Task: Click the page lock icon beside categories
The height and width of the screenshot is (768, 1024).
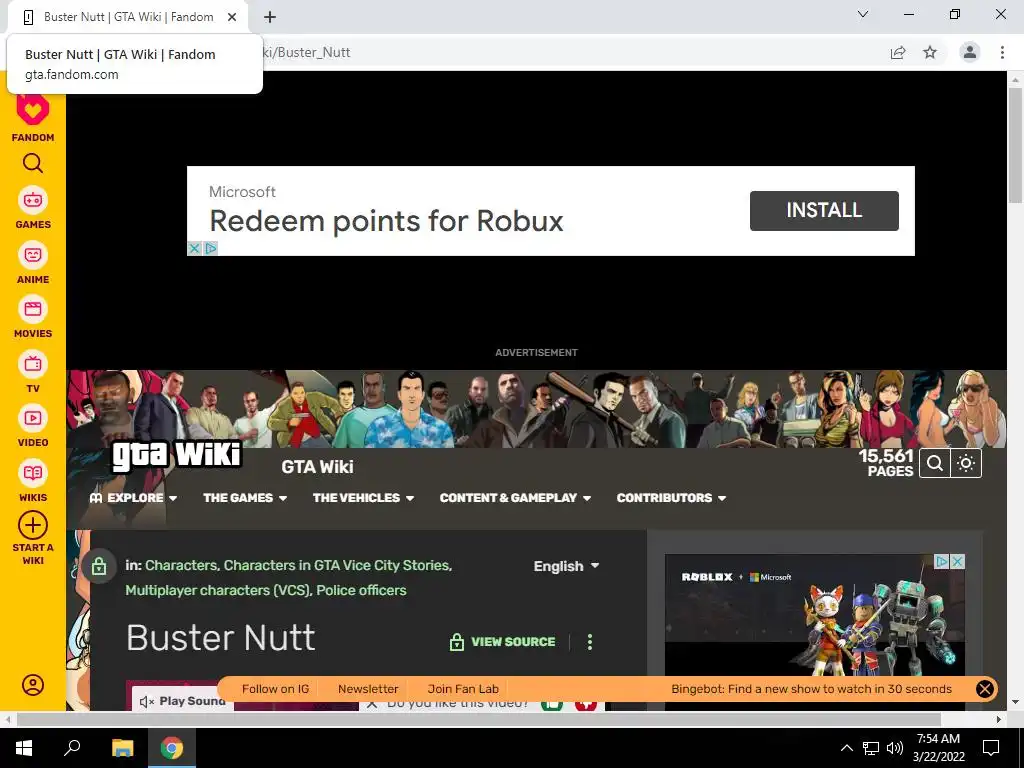Action: (99, 566)
